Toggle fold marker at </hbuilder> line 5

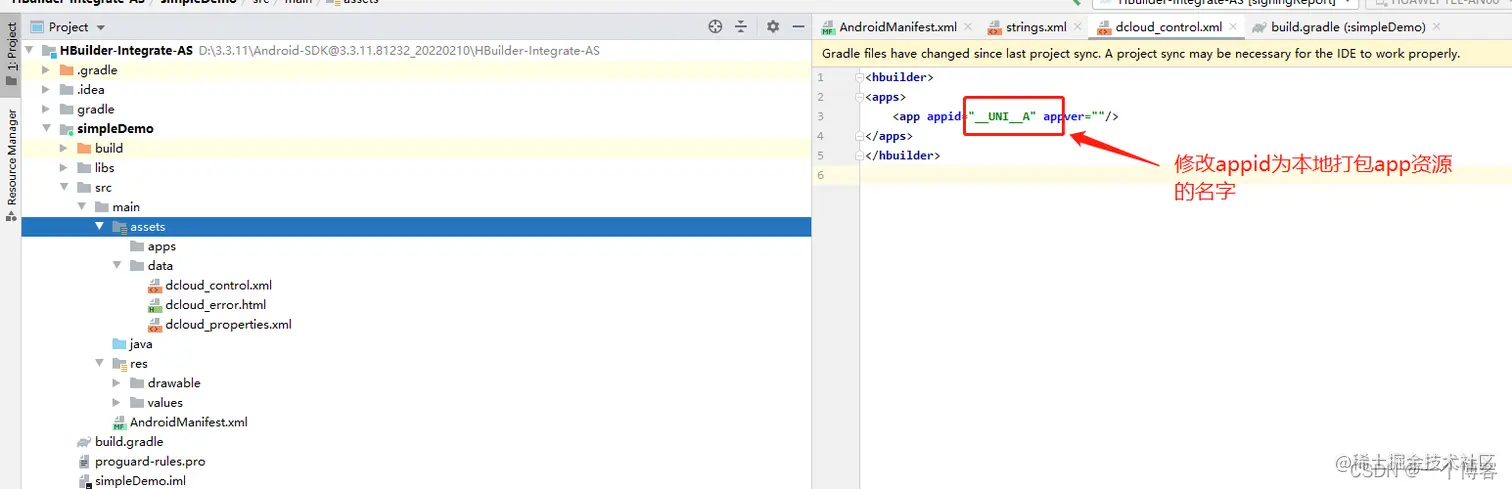[x=860, y=155]
